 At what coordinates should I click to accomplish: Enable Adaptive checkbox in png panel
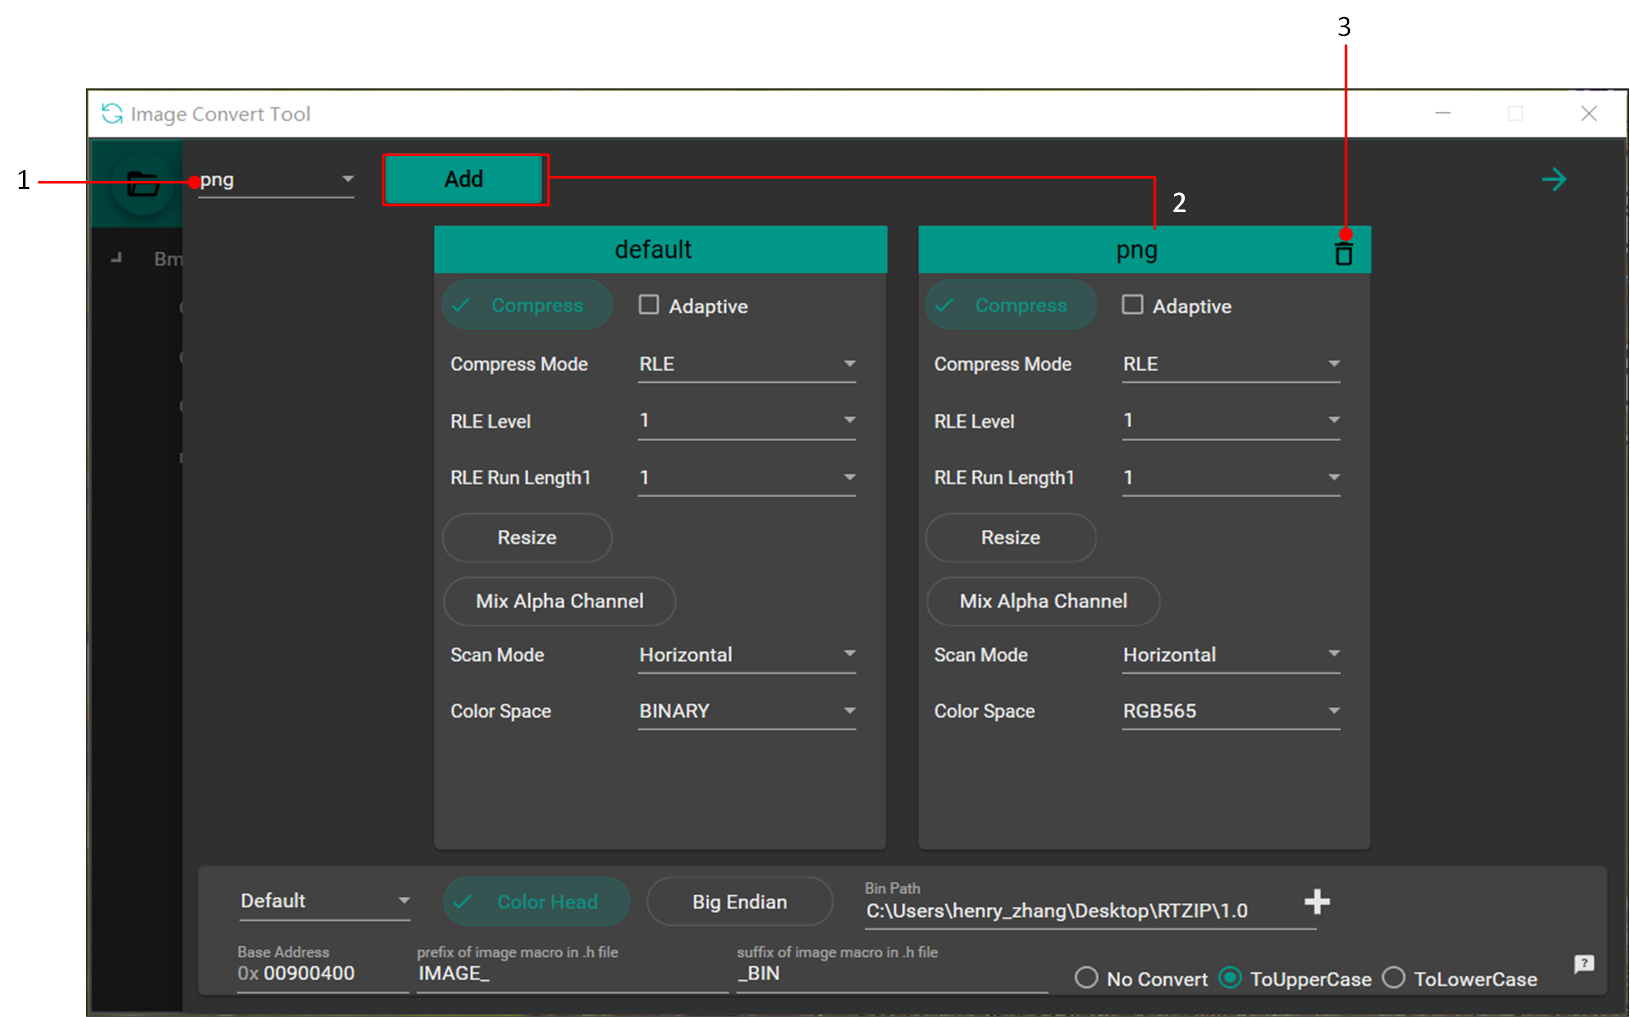(1132, 305)
